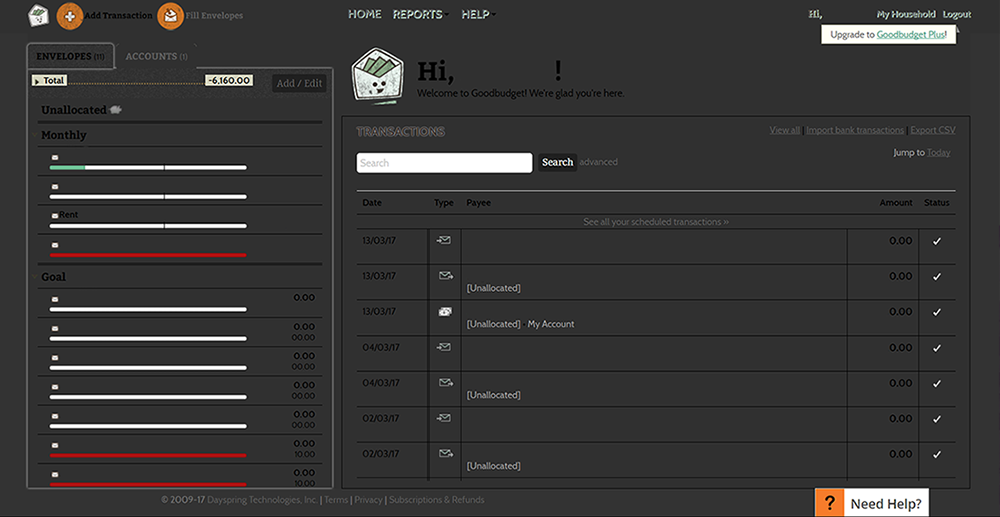Click the orange Fill Envelopes icon

coord(170,15)
